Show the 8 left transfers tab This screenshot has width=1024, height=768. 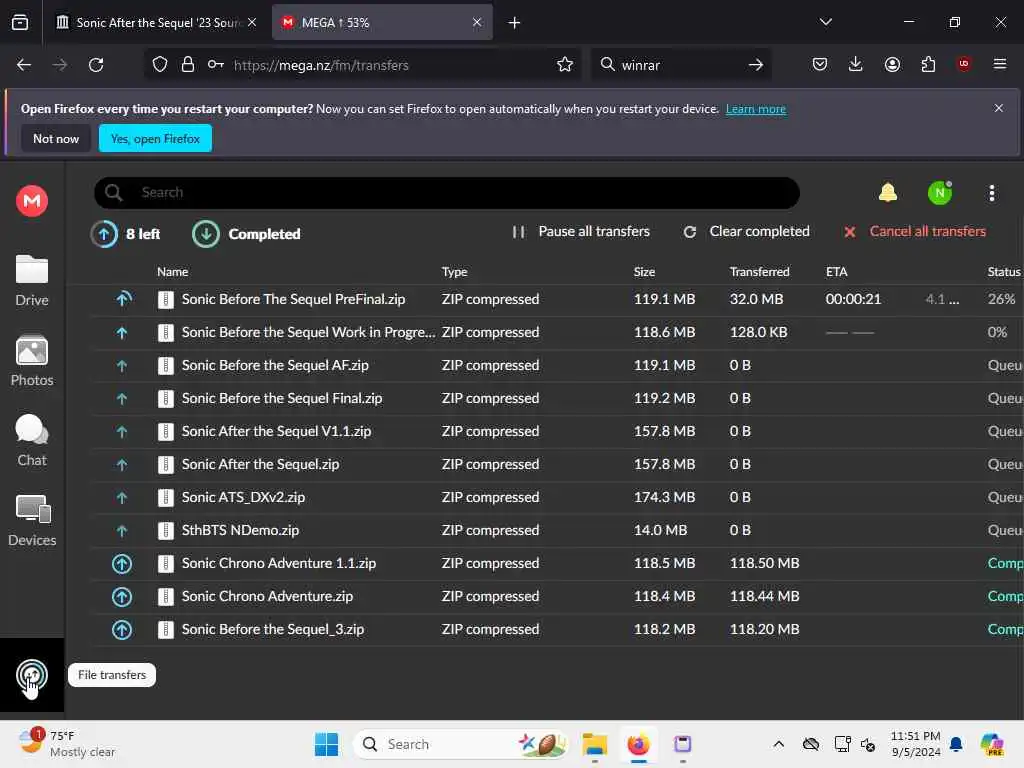[126, 234]
